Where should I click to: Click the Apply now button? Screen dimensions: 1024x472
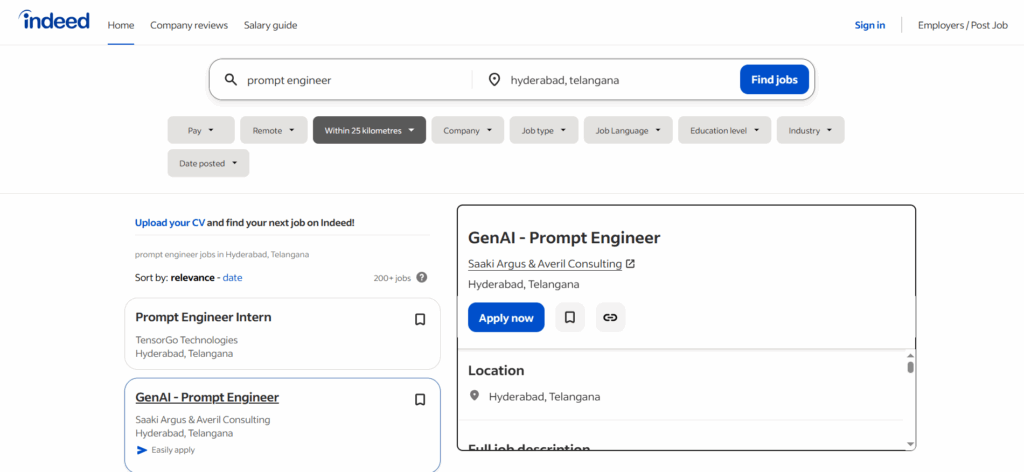[506, 318]
